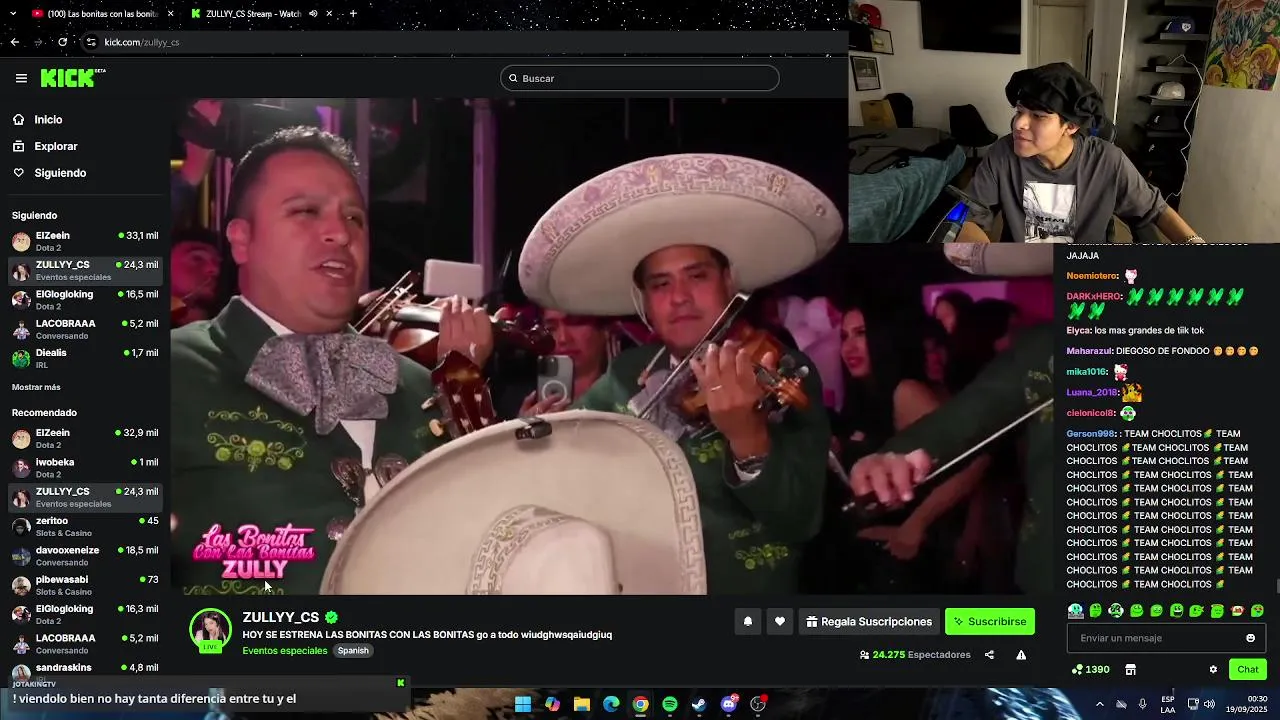Go back with browser back arrow
The width and height of the screenshot is (1280, 720).
(14, 42)
